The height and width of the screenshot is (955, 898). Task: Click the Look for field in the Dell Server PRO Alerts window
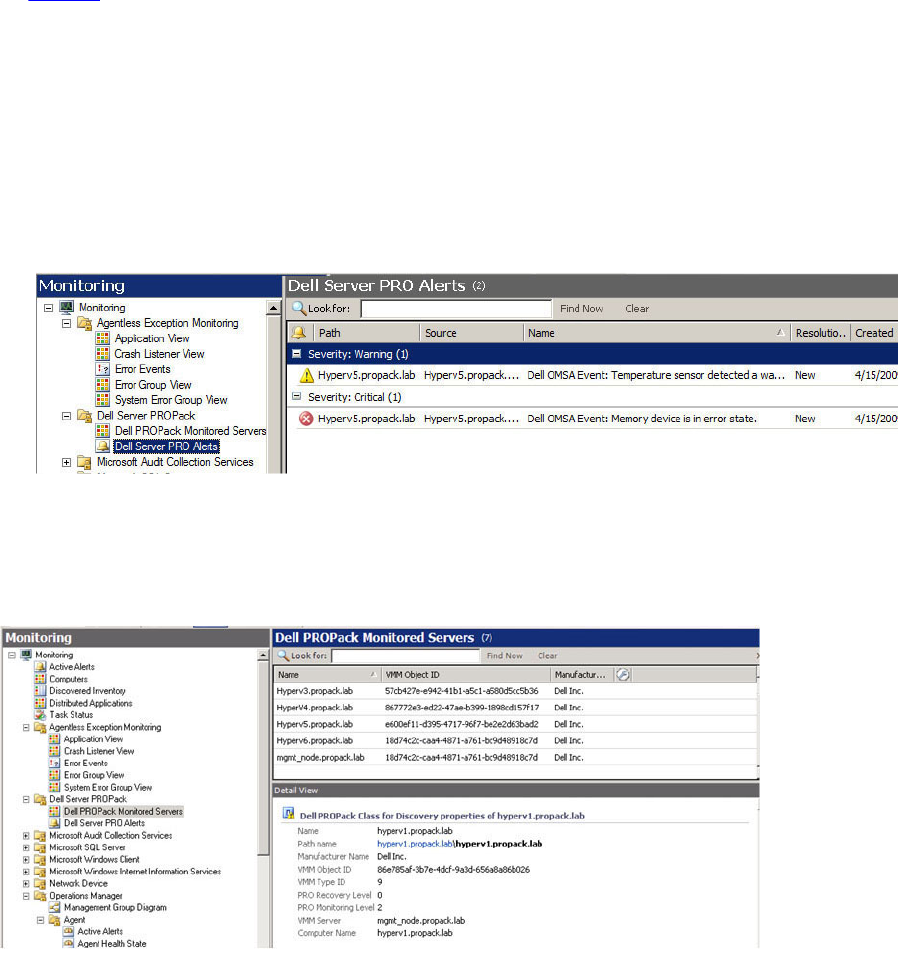pyautogui.click(x=456, y=308)
